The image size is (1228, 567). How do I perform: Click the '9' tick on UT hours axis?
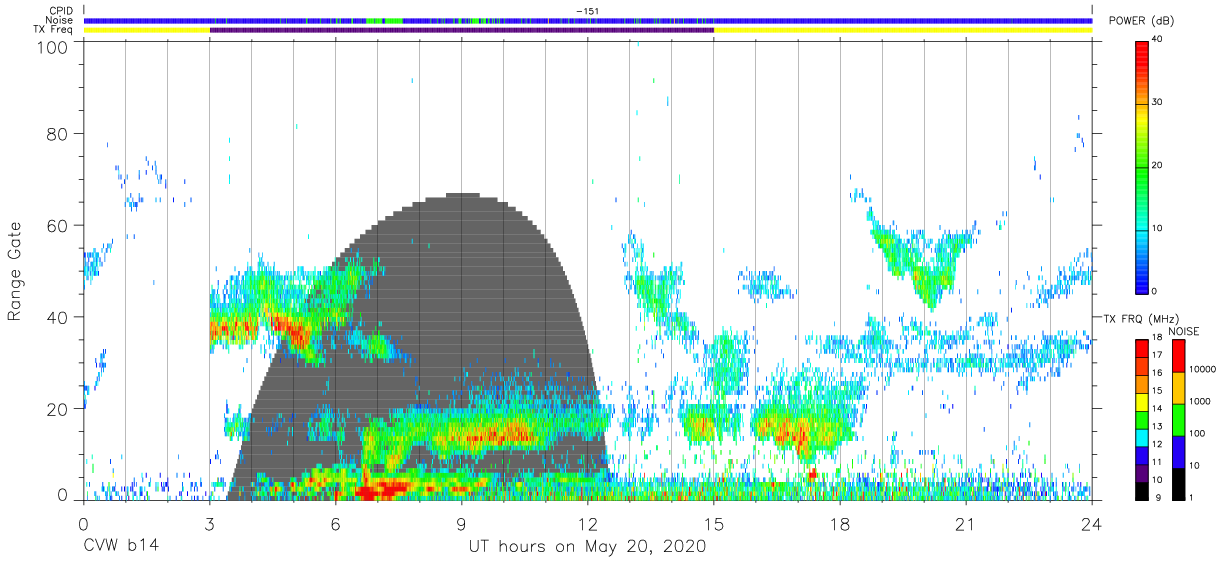pyautogui.click(x=462, y=522)
